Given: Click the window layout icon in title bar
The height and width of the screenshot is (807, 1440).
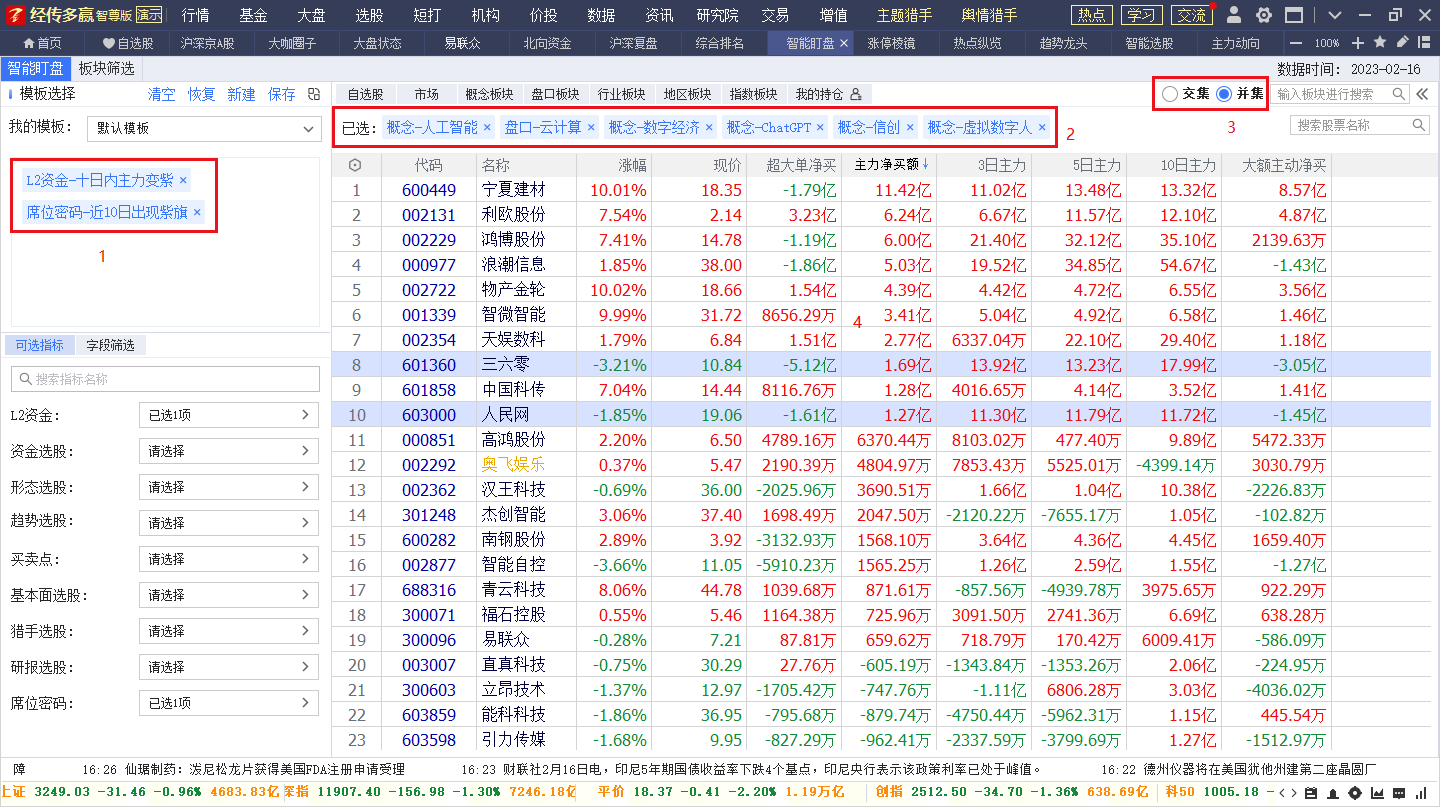Looking at the screenshot, I should click(1294, 15).
